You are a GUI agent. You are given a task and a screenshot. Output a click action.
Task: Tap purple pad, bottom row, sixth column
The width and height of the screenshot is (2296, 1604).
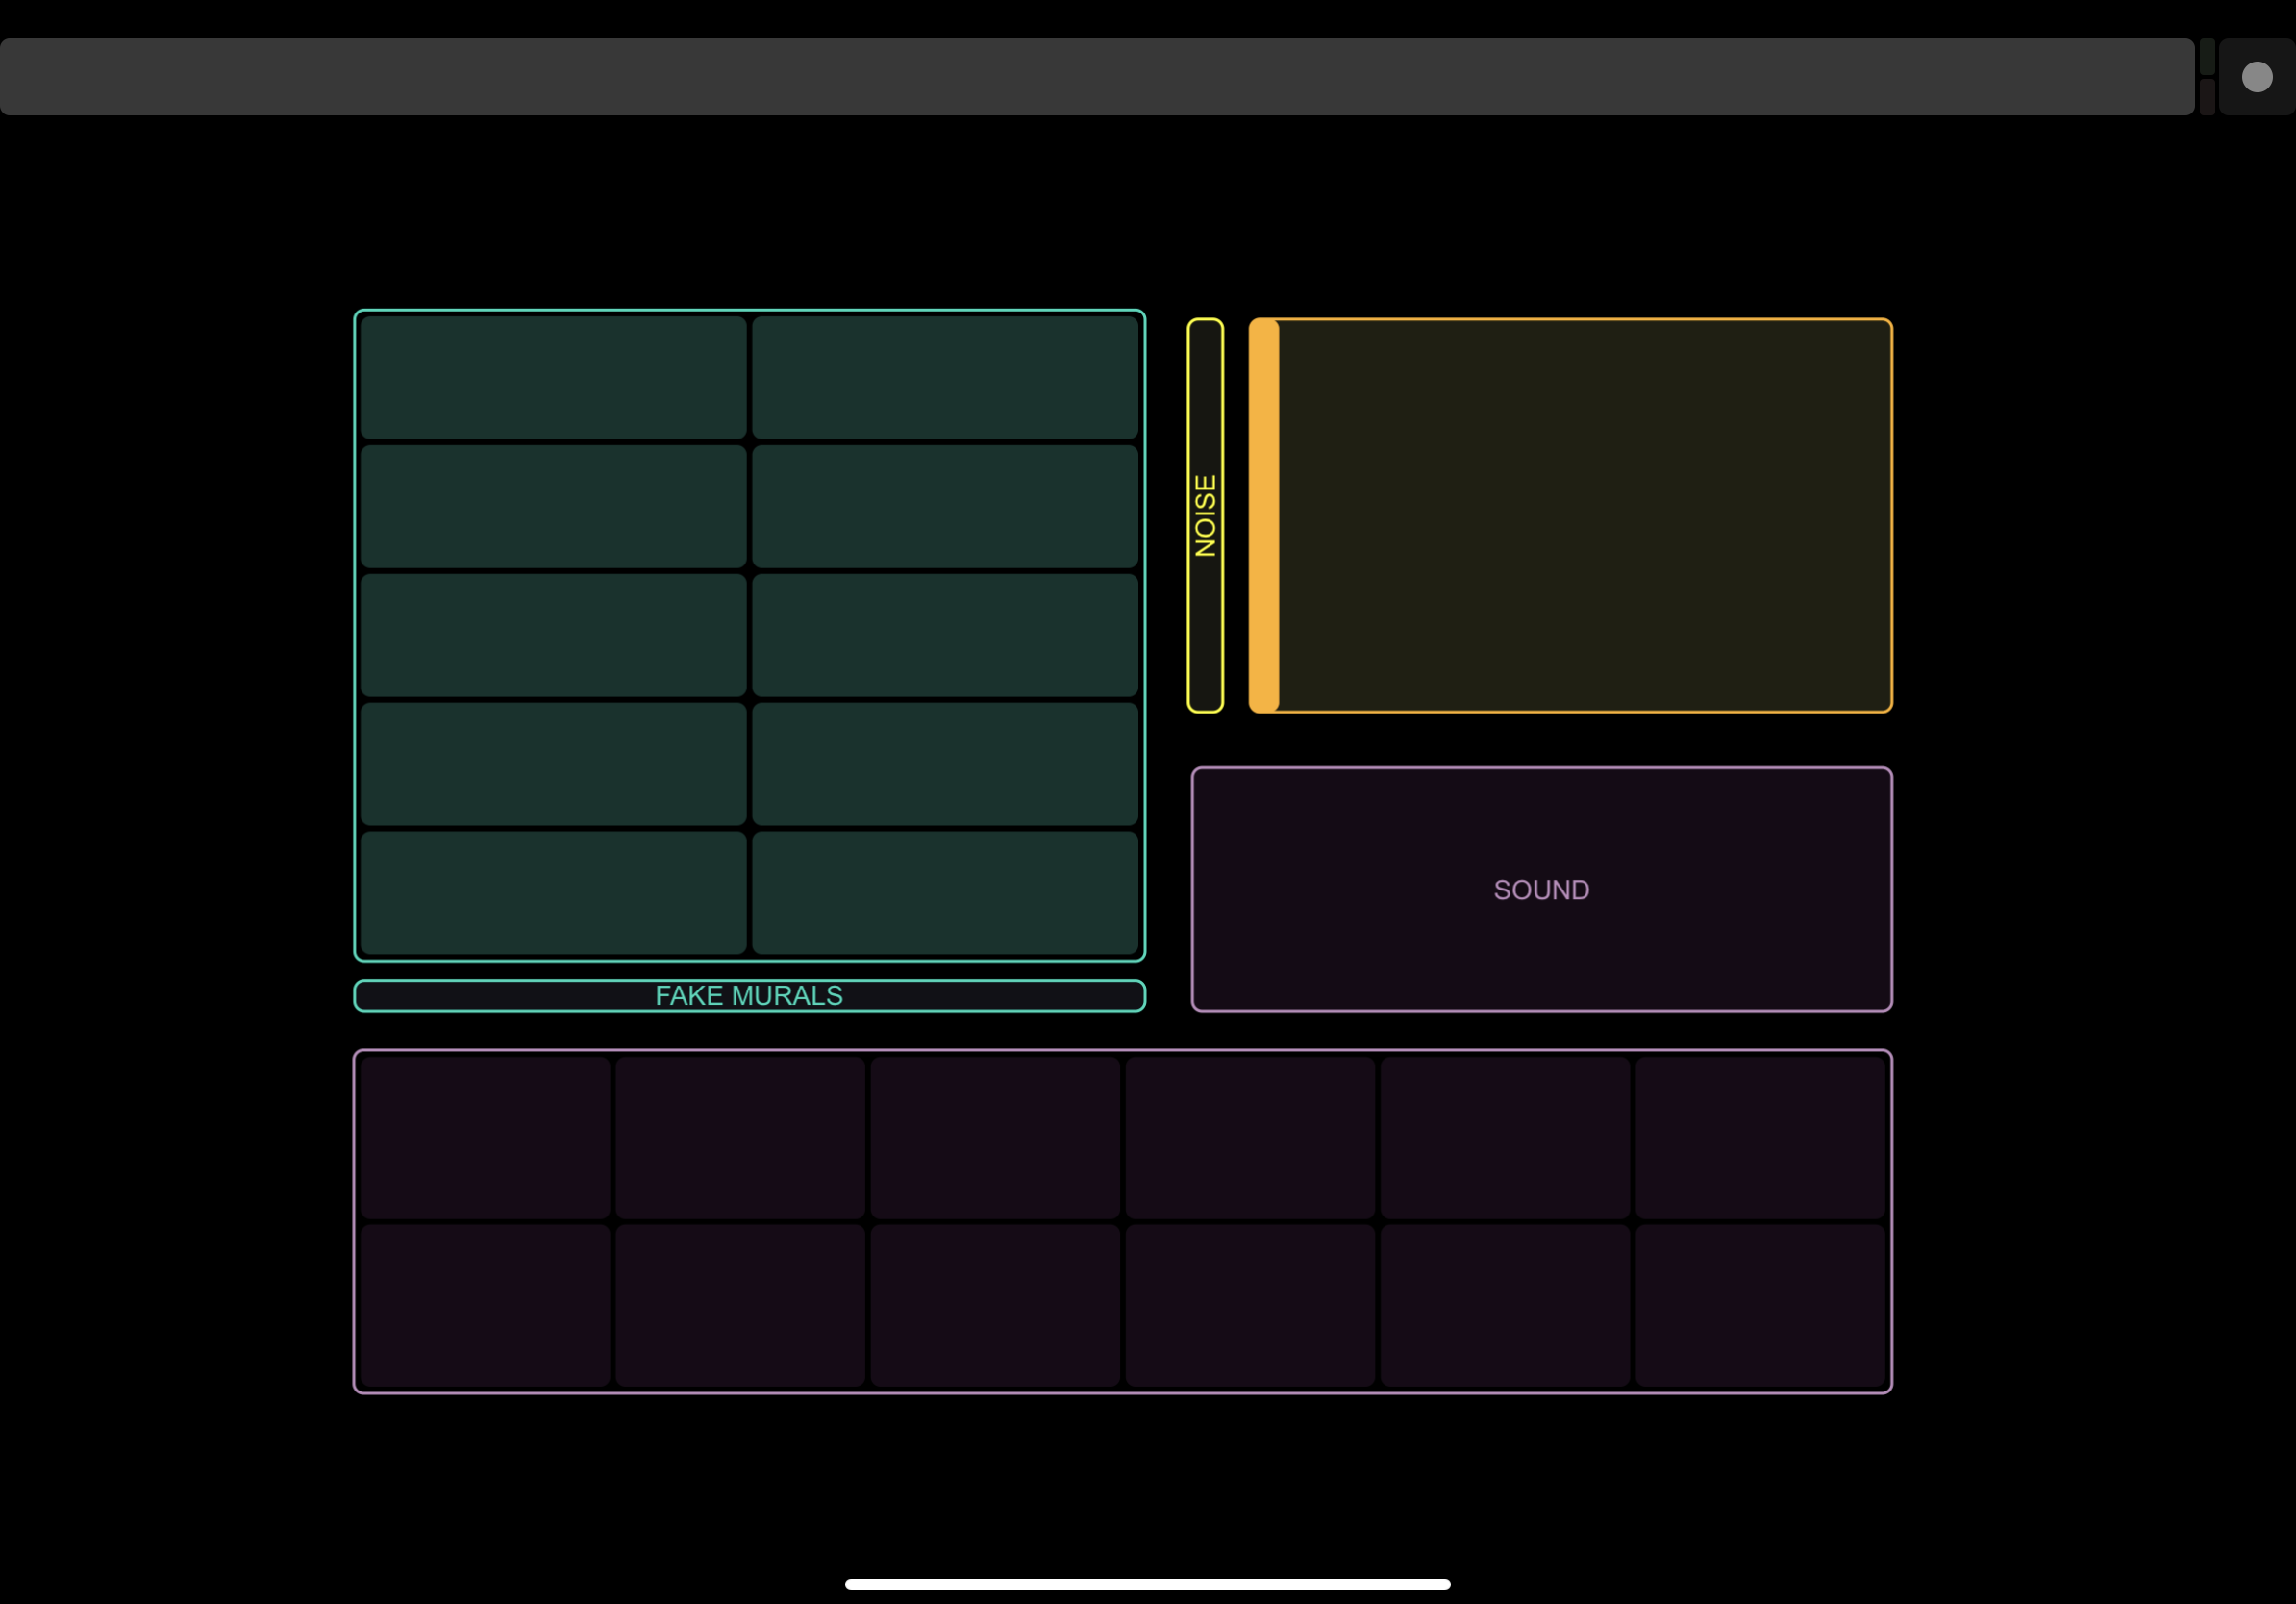click(1760, 1306)
